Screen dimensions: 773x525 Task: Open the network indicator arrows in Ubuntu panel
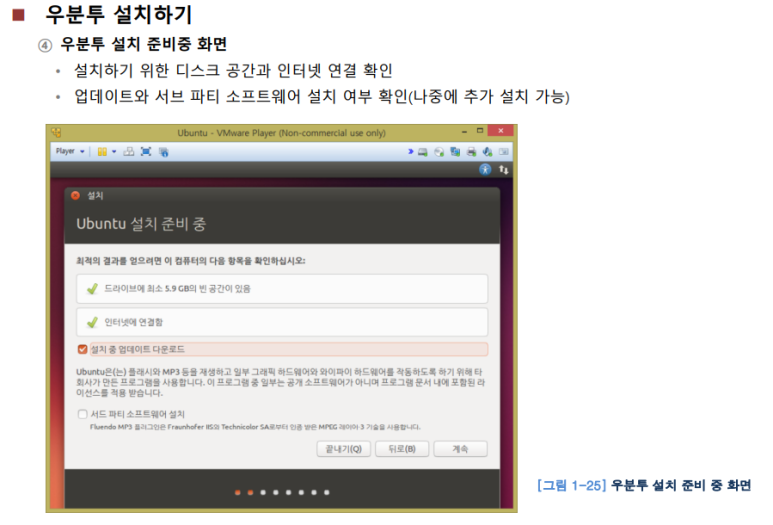coord(503,170)
